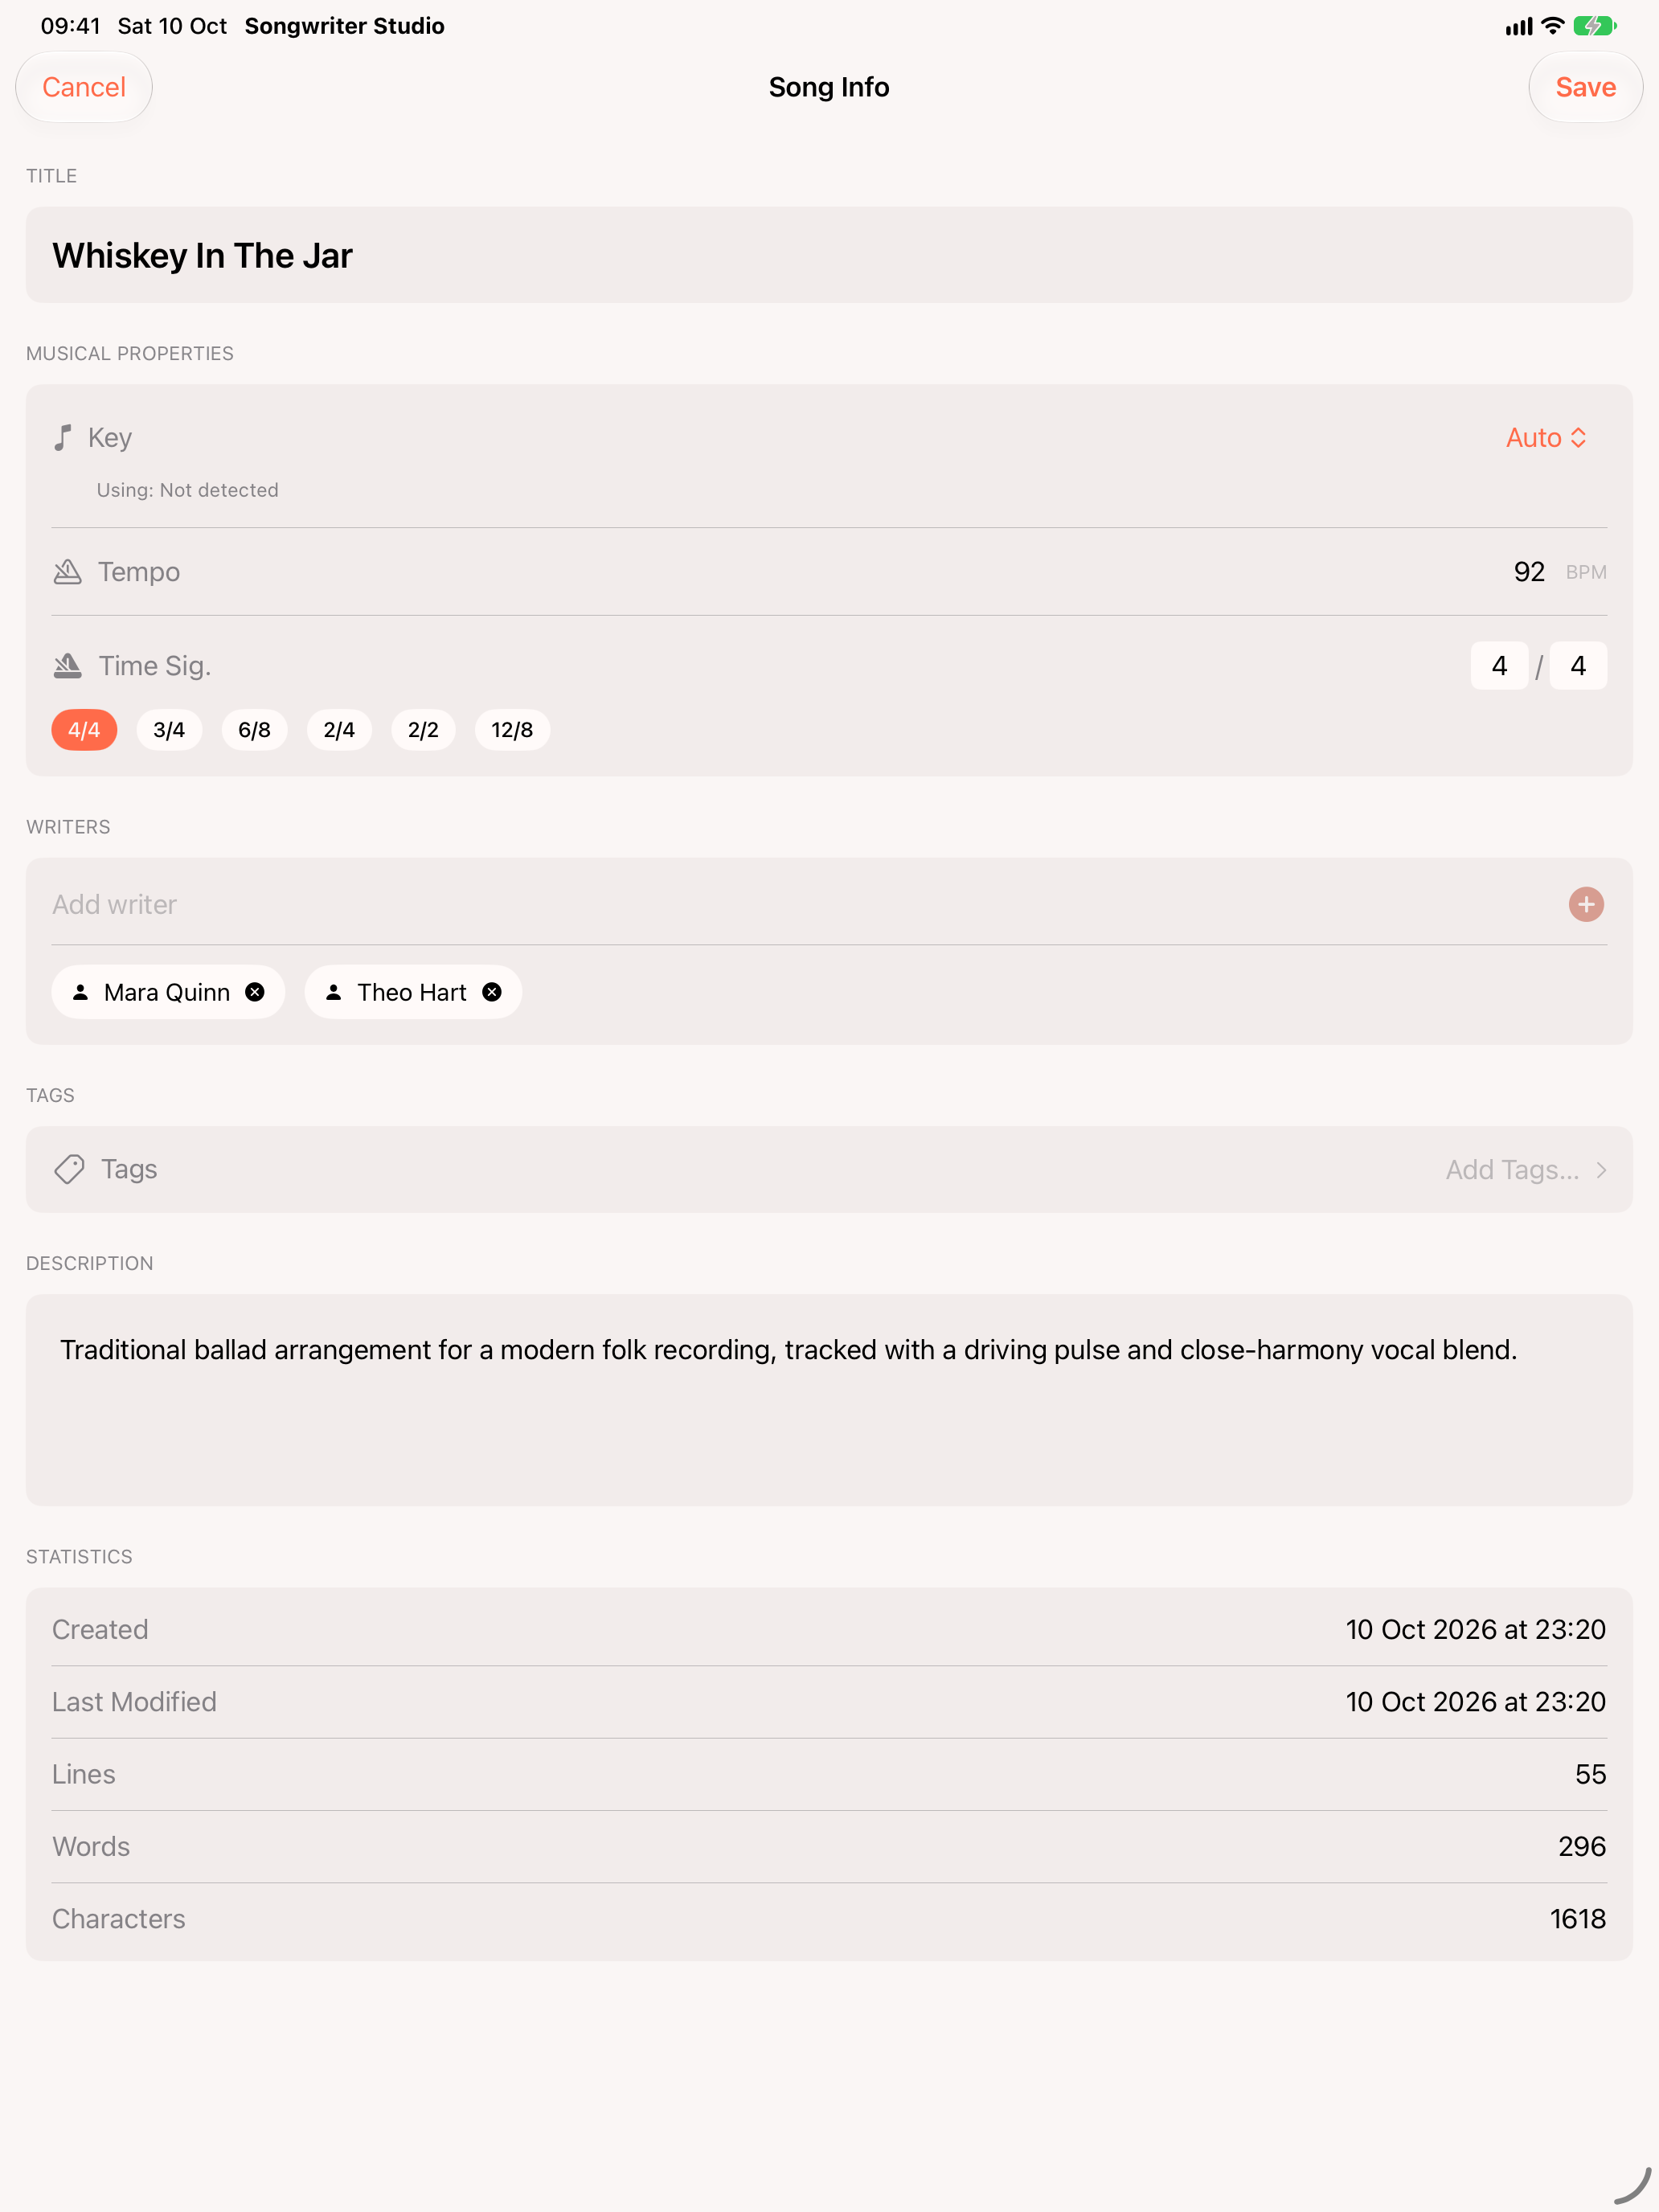Remove Theo Hart with the x icon
Viewport: 1659px width, 2212px height.
coord(492,992)
